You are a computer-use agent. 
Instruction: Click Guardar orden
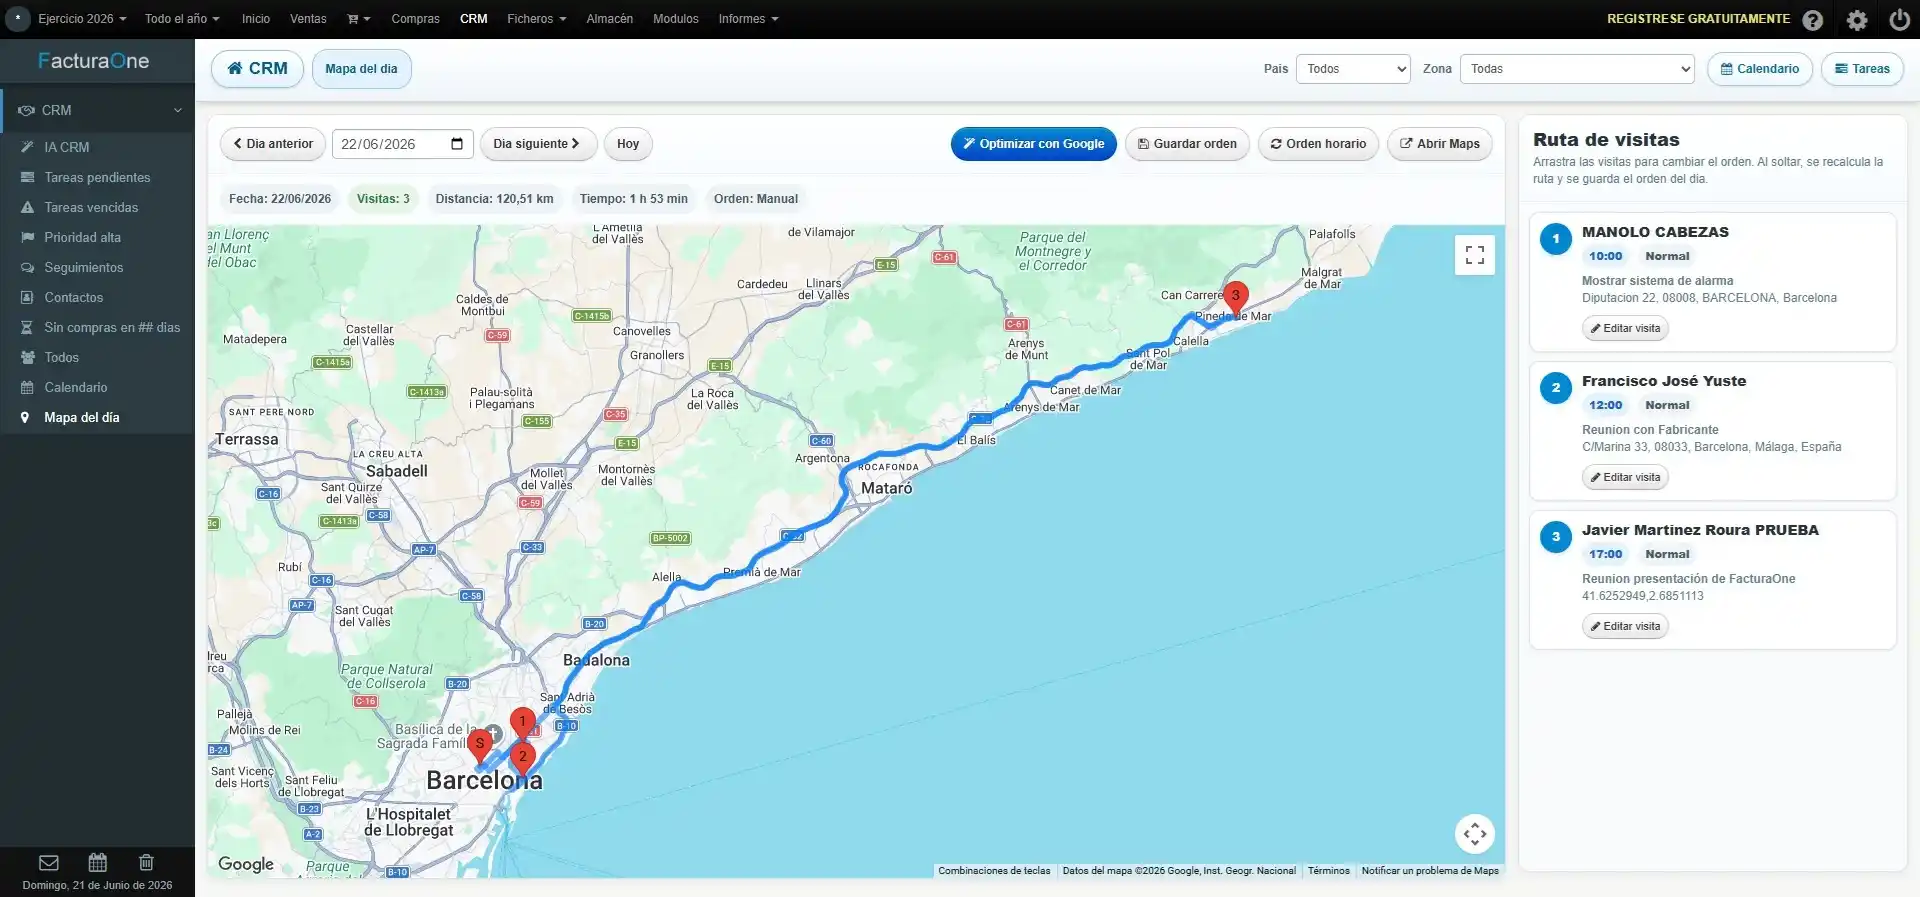tap(1187, 144)
